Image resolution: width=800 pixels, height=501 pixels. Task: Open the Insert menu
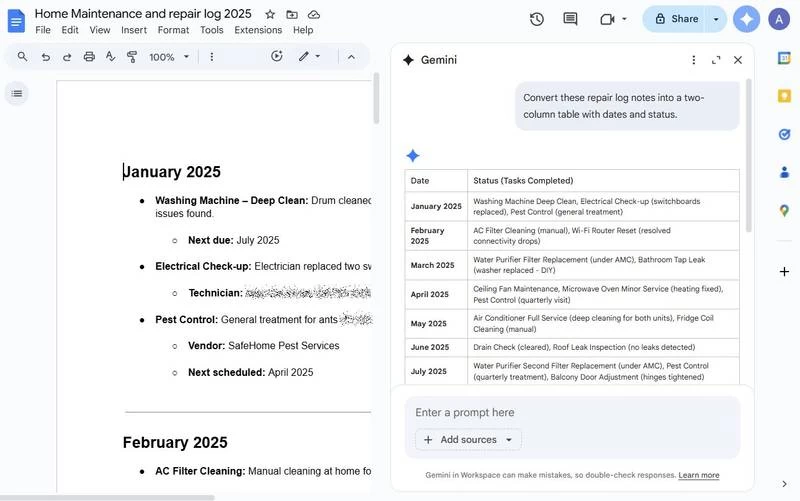click(x=134, y=30)
